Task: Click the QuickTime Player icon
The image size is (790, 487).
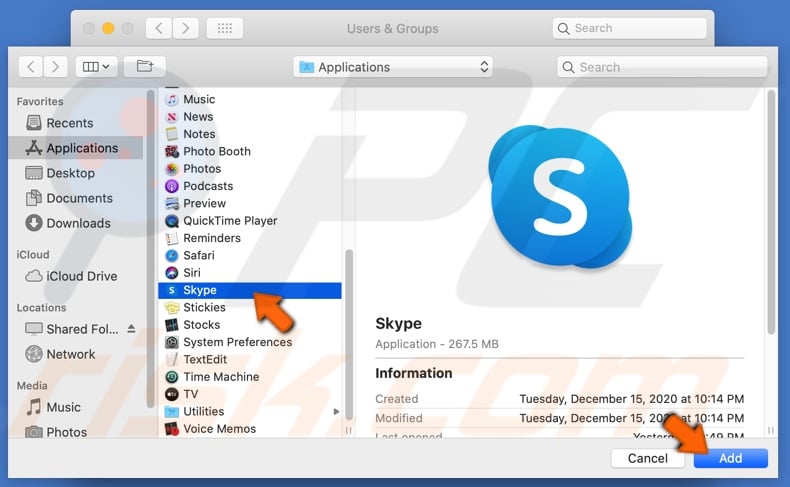Action: point(172,221)
